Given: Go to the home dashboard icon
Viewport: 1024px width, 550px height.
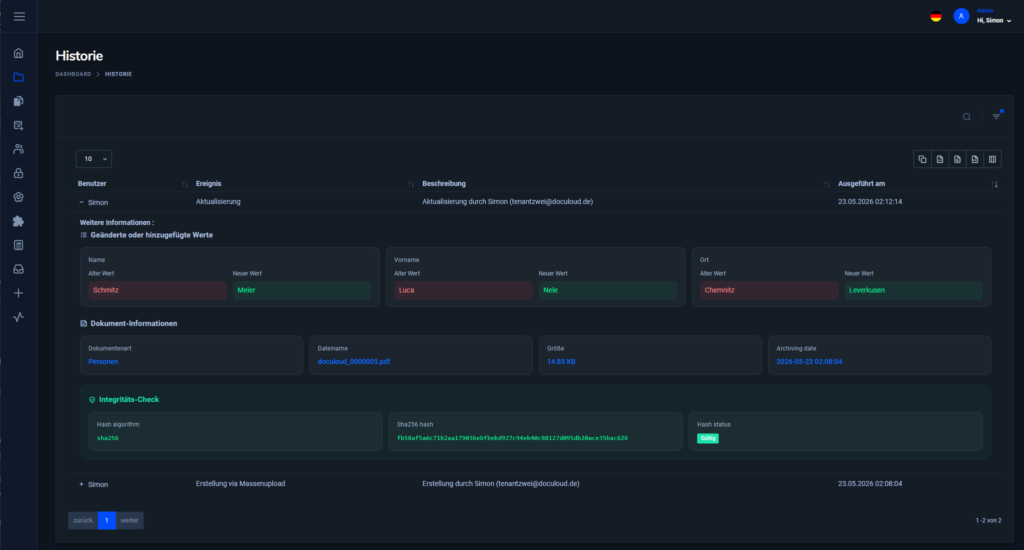Looking at the screenshot, I should (18, 53).
